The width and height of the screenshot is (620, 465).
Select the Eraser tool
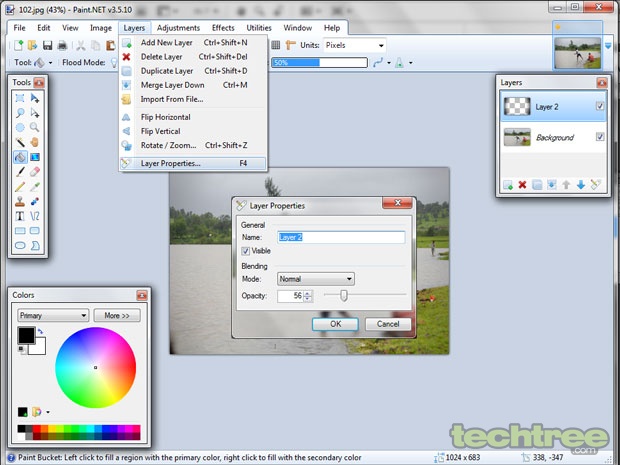click(x=35, y=172)
